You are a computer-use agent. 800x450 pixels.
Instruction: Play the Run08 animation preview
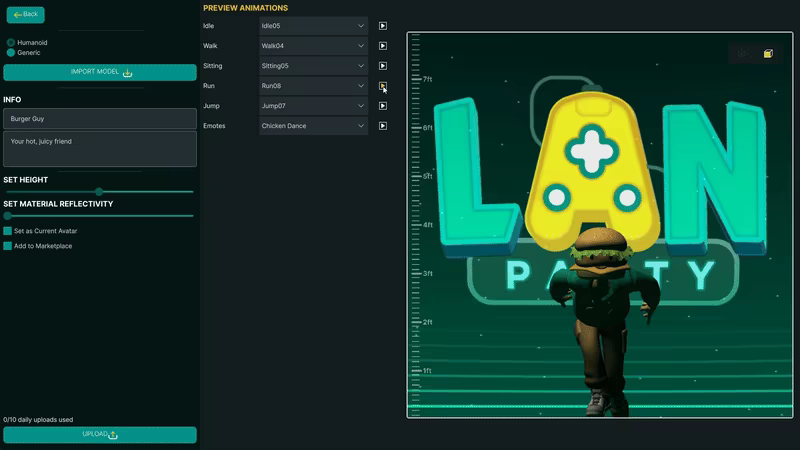(x=383, y=86)
